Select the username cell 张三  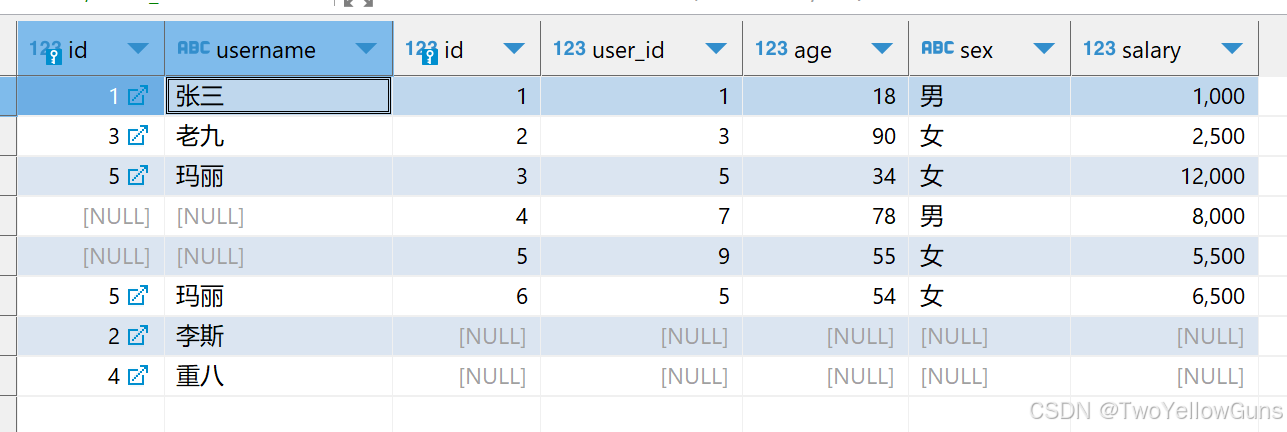tap(278, 96)
